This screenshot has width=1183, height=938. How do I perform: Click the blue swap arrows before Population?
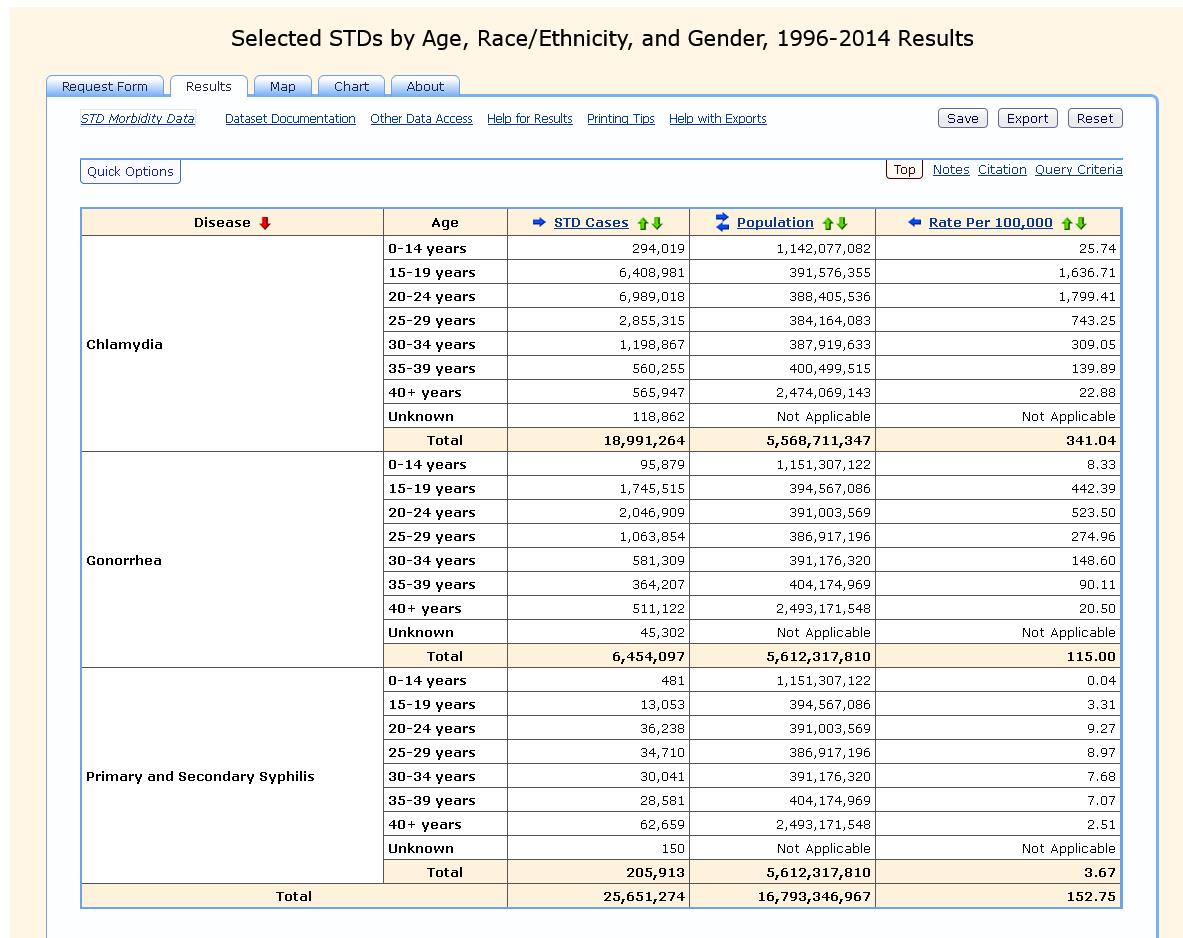point(723,223)
